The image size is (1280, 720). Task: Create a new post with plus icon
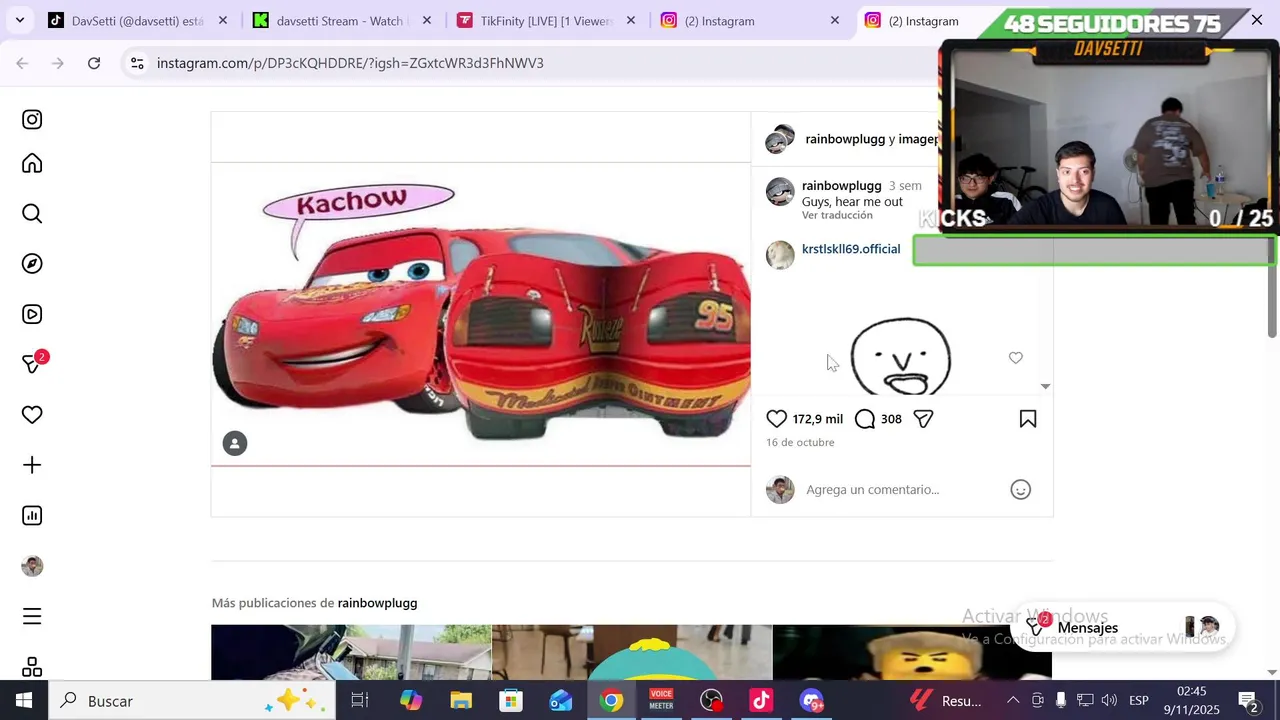tap(32, 465)
